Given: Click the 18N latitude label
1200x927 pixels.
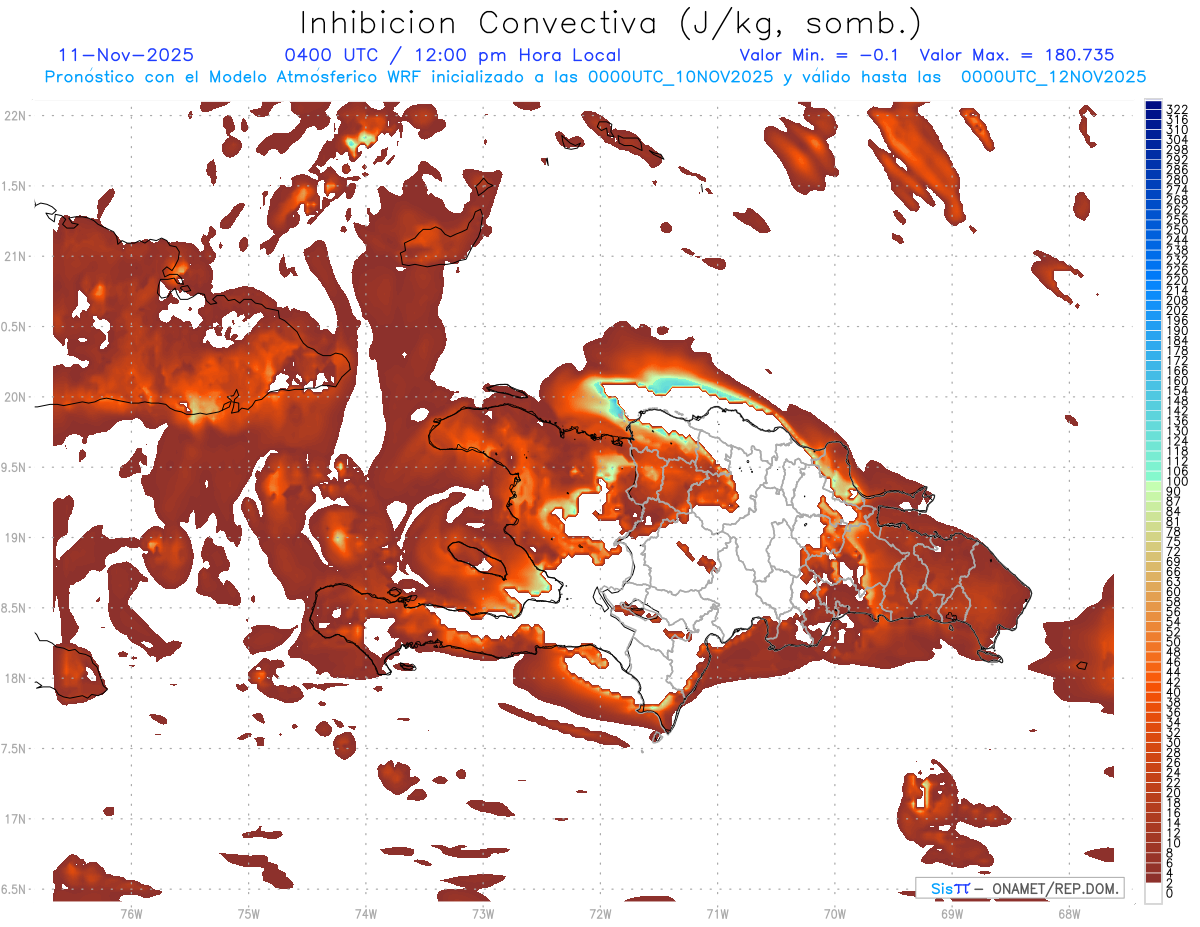Looking at the screenshot, I should click(x=16, y=678).
